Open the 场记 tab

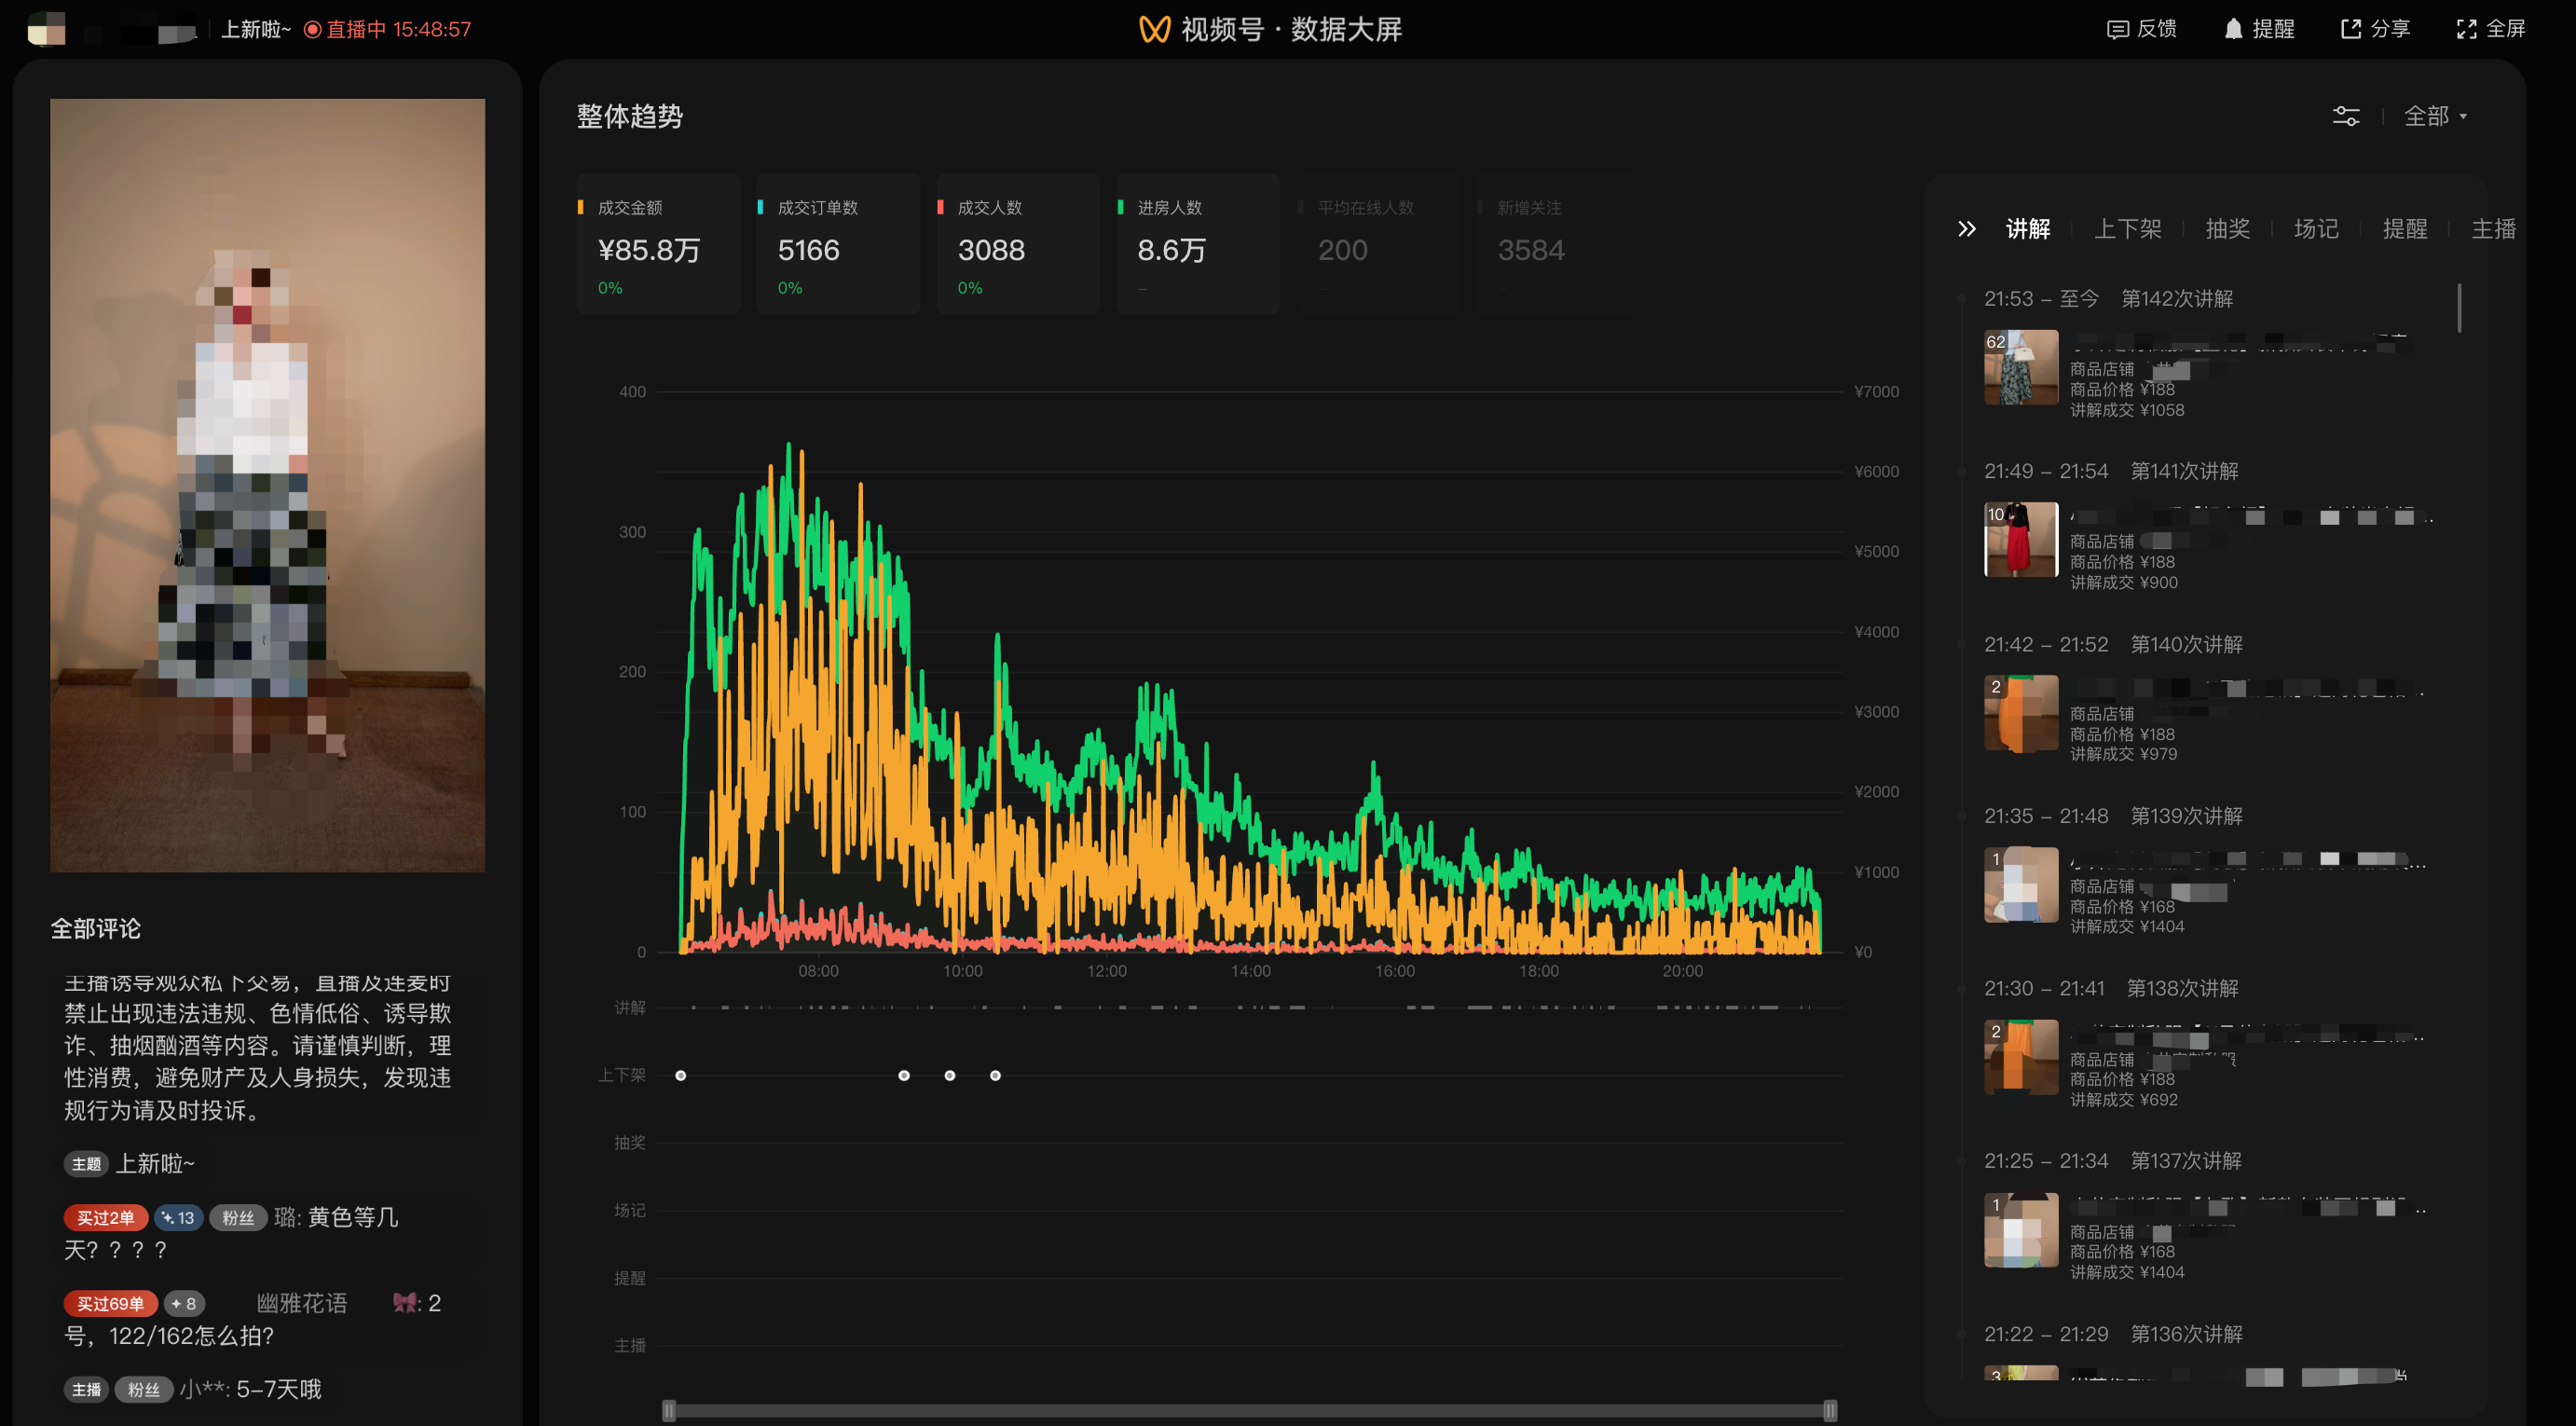[2315, 229]
